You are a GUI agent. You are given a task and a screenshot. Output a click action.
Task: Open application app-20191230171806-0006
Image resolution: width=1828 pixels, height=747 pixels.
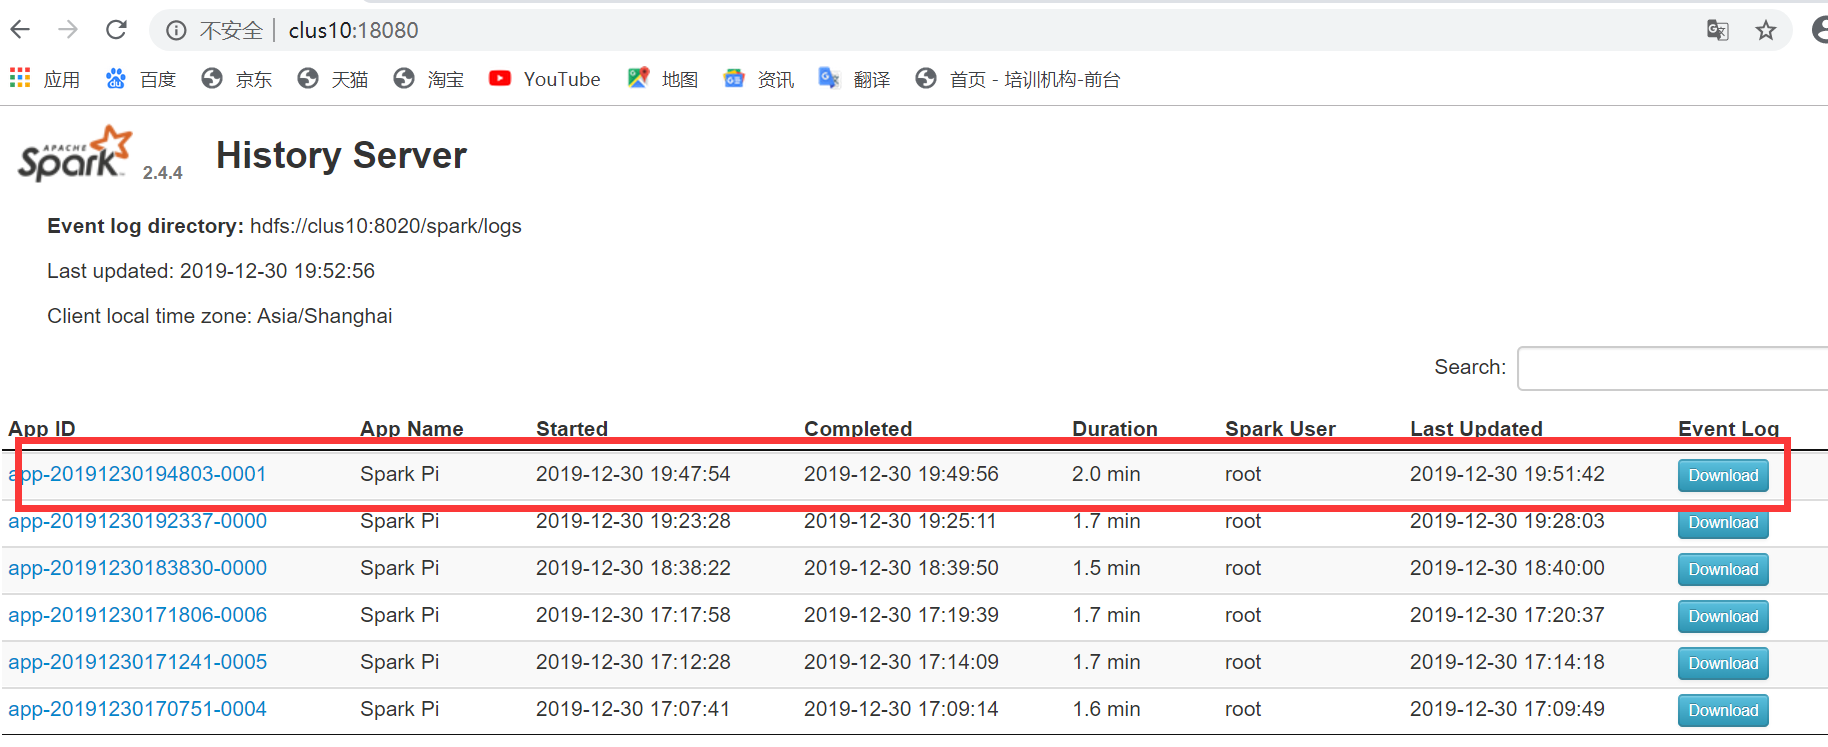138,615
